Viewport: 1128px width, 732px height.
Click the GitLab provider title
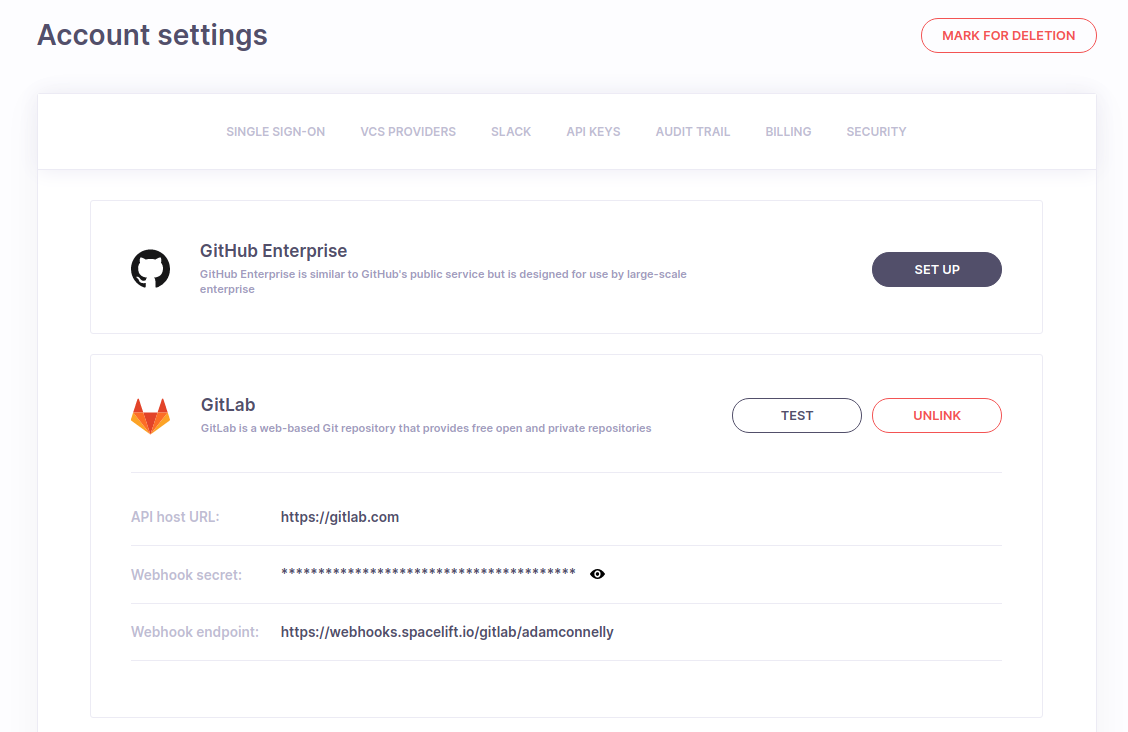pos(228,405)
